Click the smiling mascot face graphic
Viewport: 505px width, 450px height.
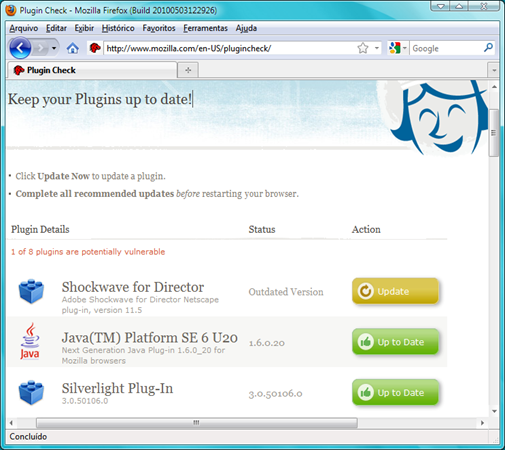coord(440,118)
